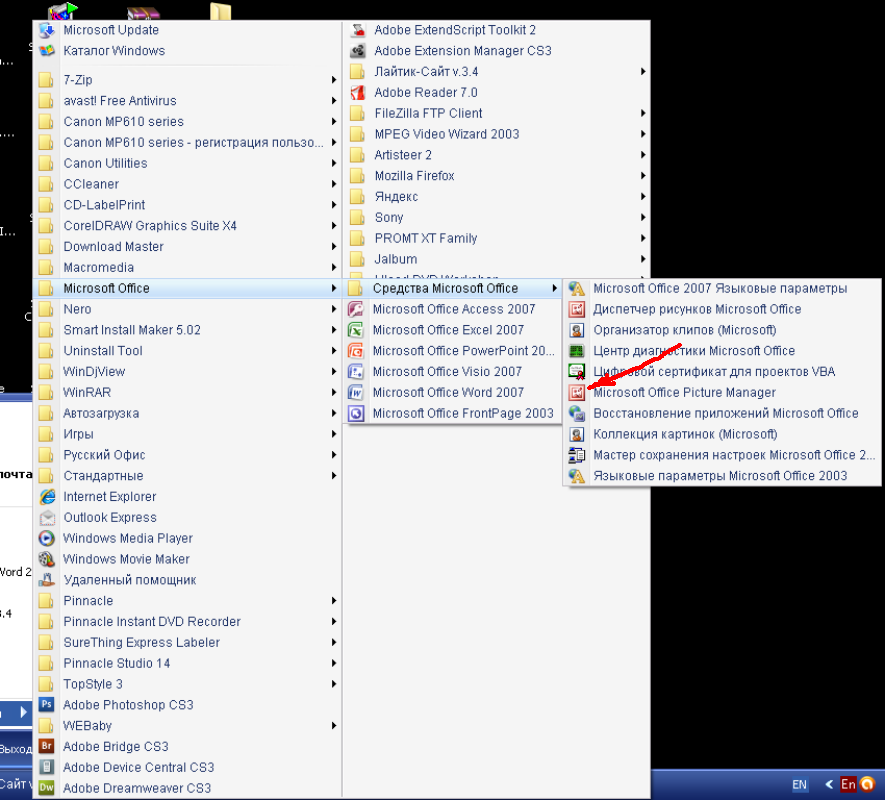Viewport: 885px width, 800px height.
Task: Click the Microsoft Office FrontPage 2003 icon
Action: click(356, 414)
